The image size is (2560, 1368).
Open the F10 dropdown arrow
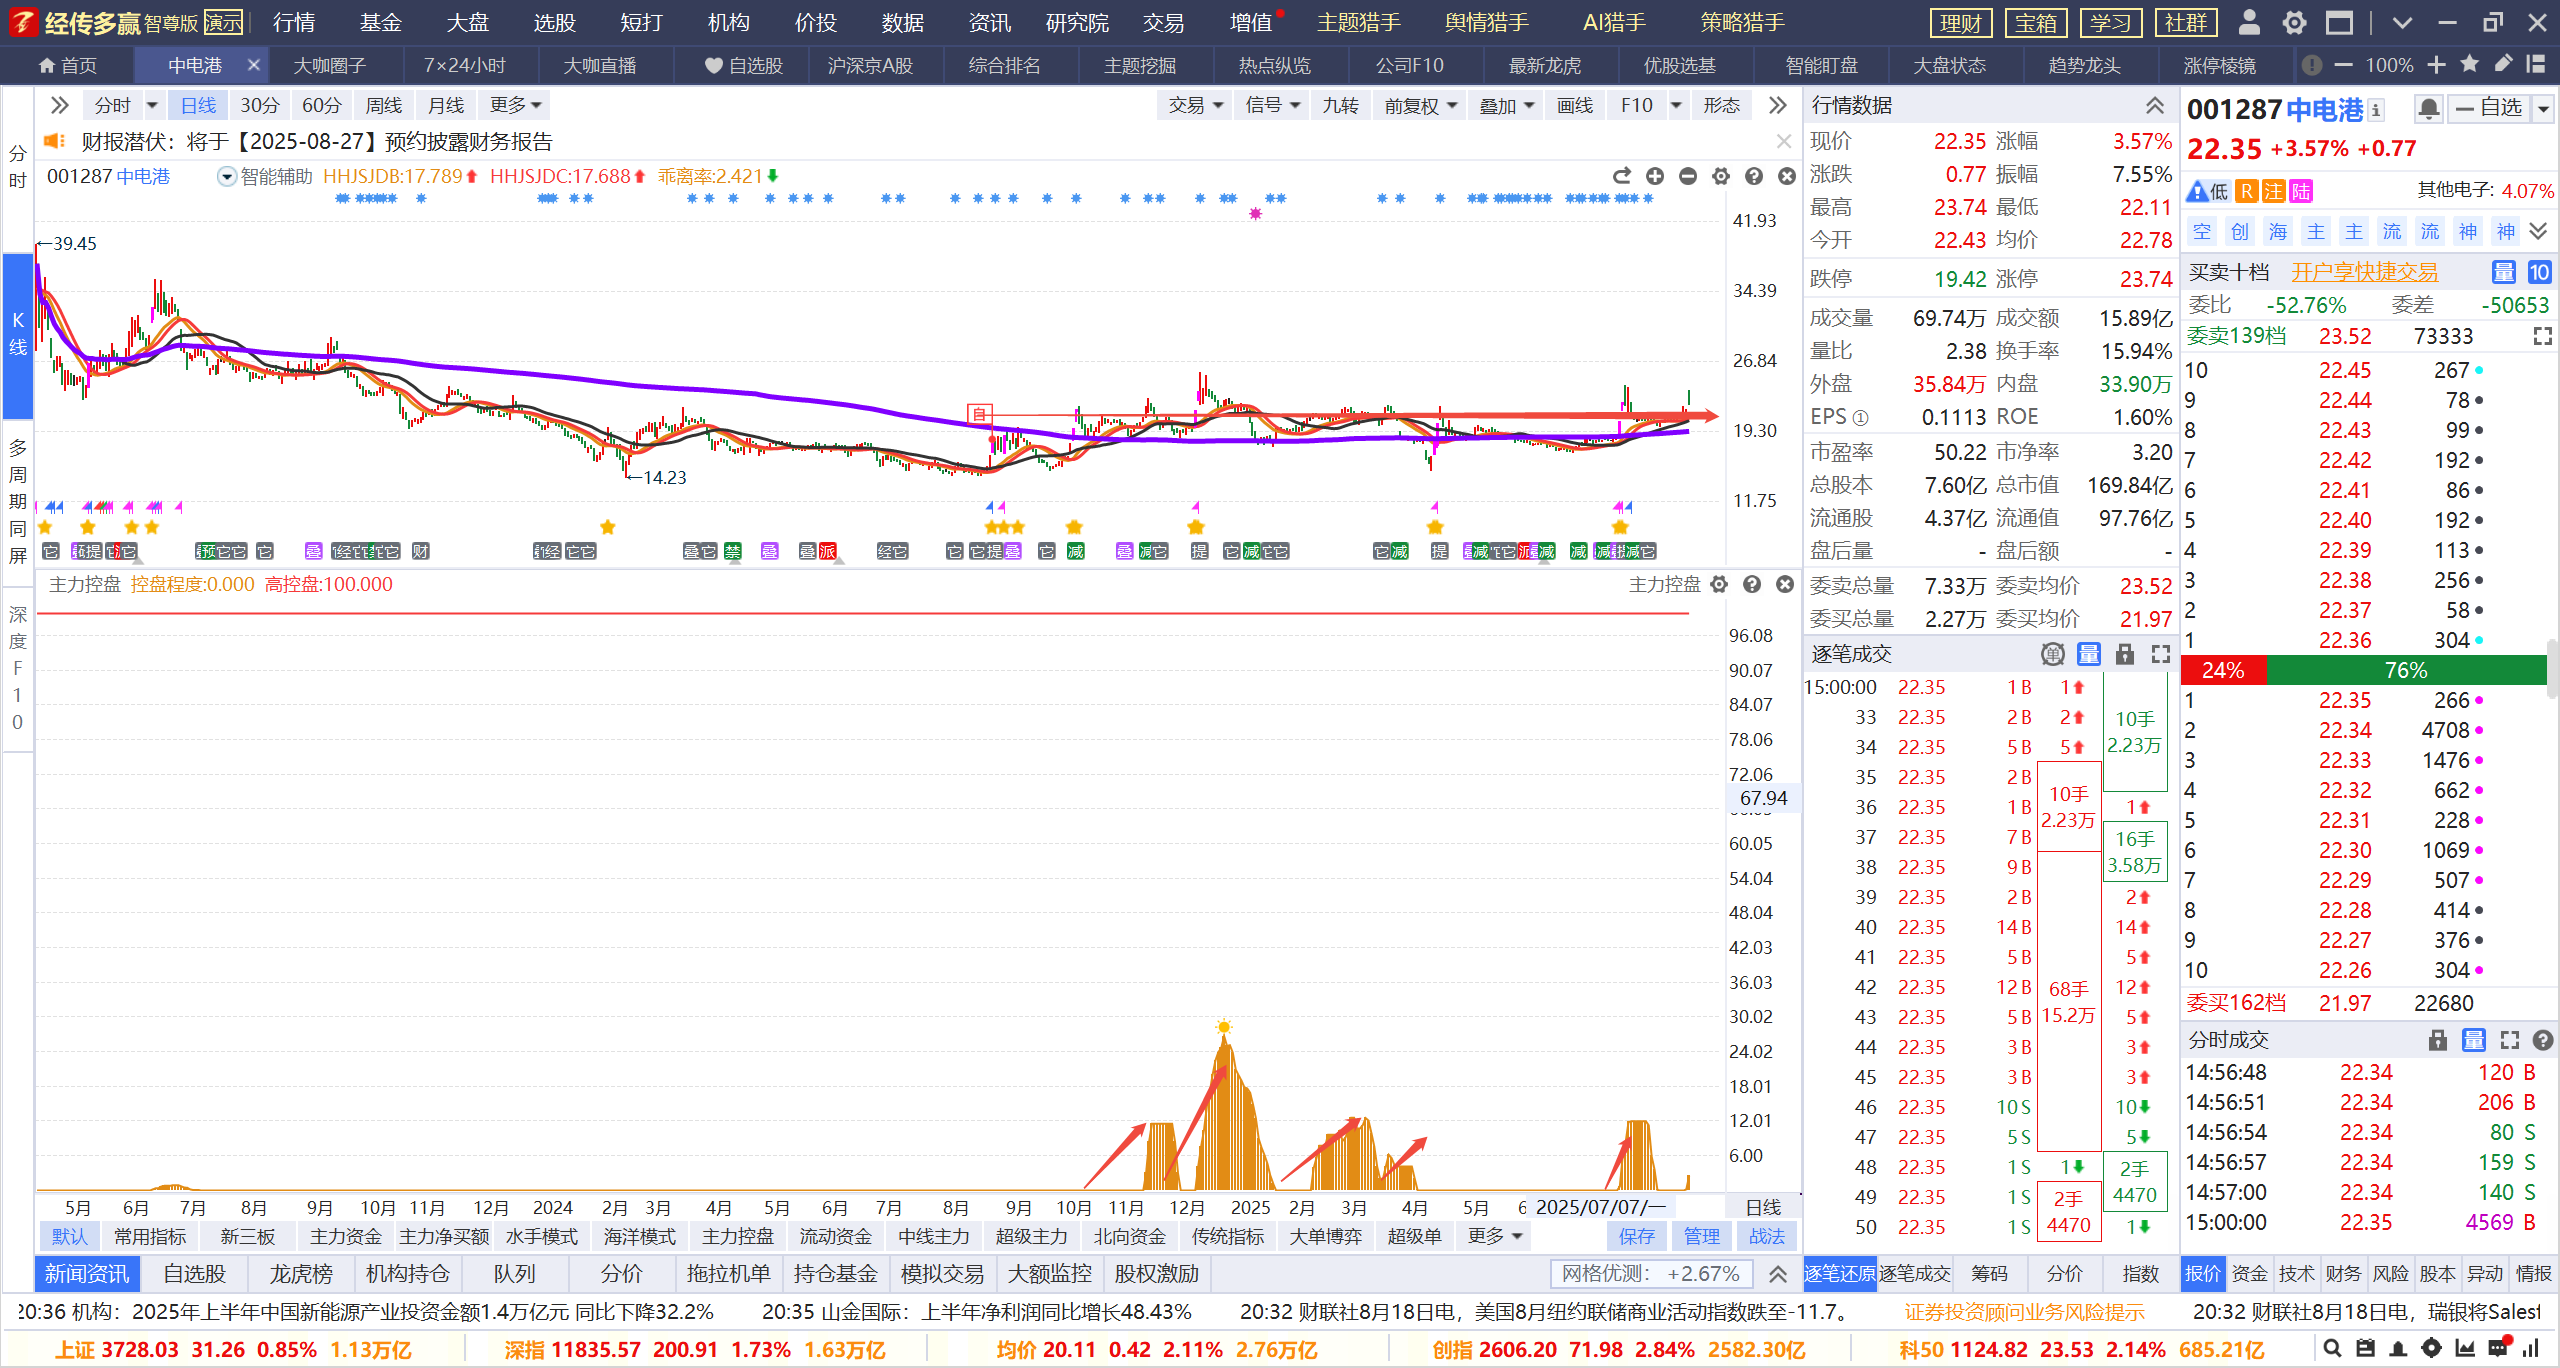(1676, 105)
